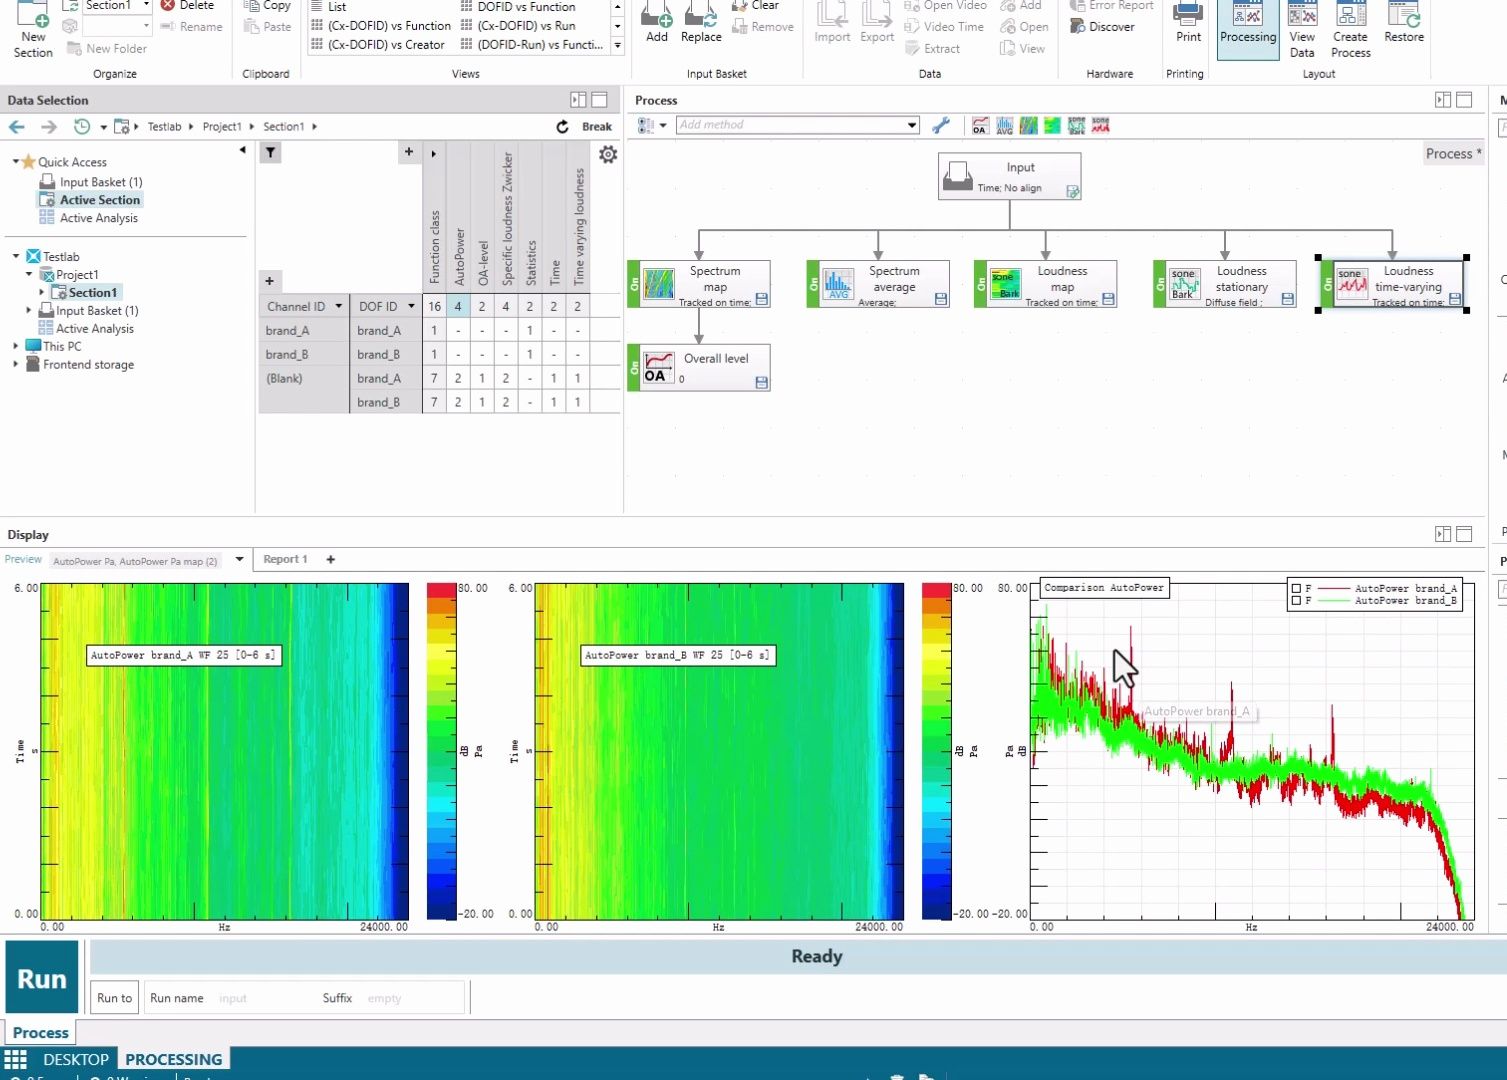Image resolution: width=1507 pixels, height=1080 pixels.
Task: Select the Preview display tab
Action: 23,559
